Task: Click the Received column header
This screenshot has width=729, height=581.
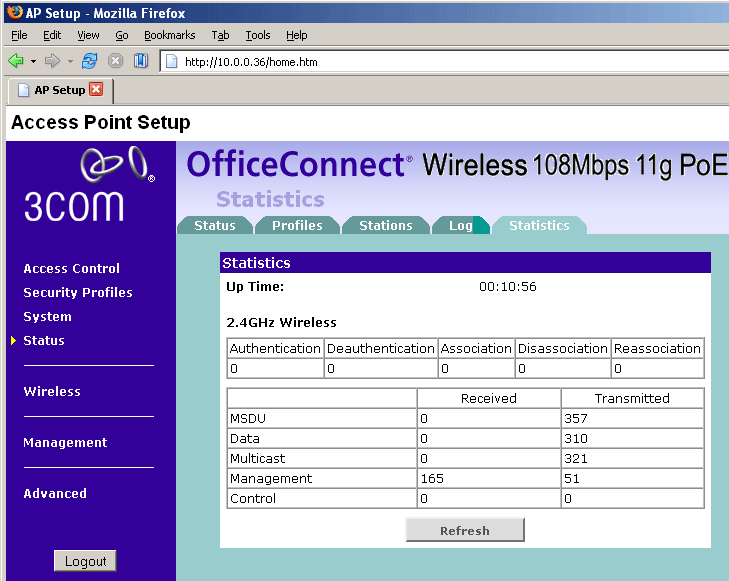Action: (489, 398)
